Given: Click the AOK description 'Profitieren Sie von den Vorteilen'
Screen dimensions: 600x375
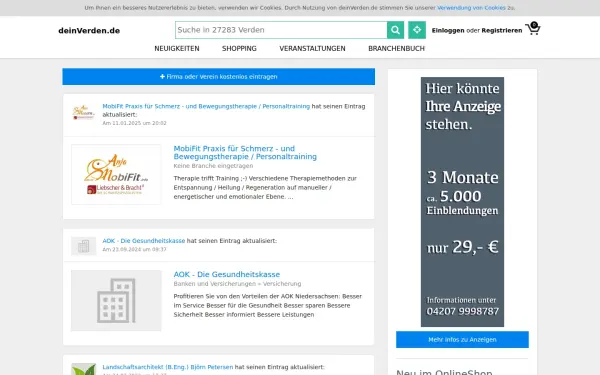Looking at the screenshot, I should point(267,305).
